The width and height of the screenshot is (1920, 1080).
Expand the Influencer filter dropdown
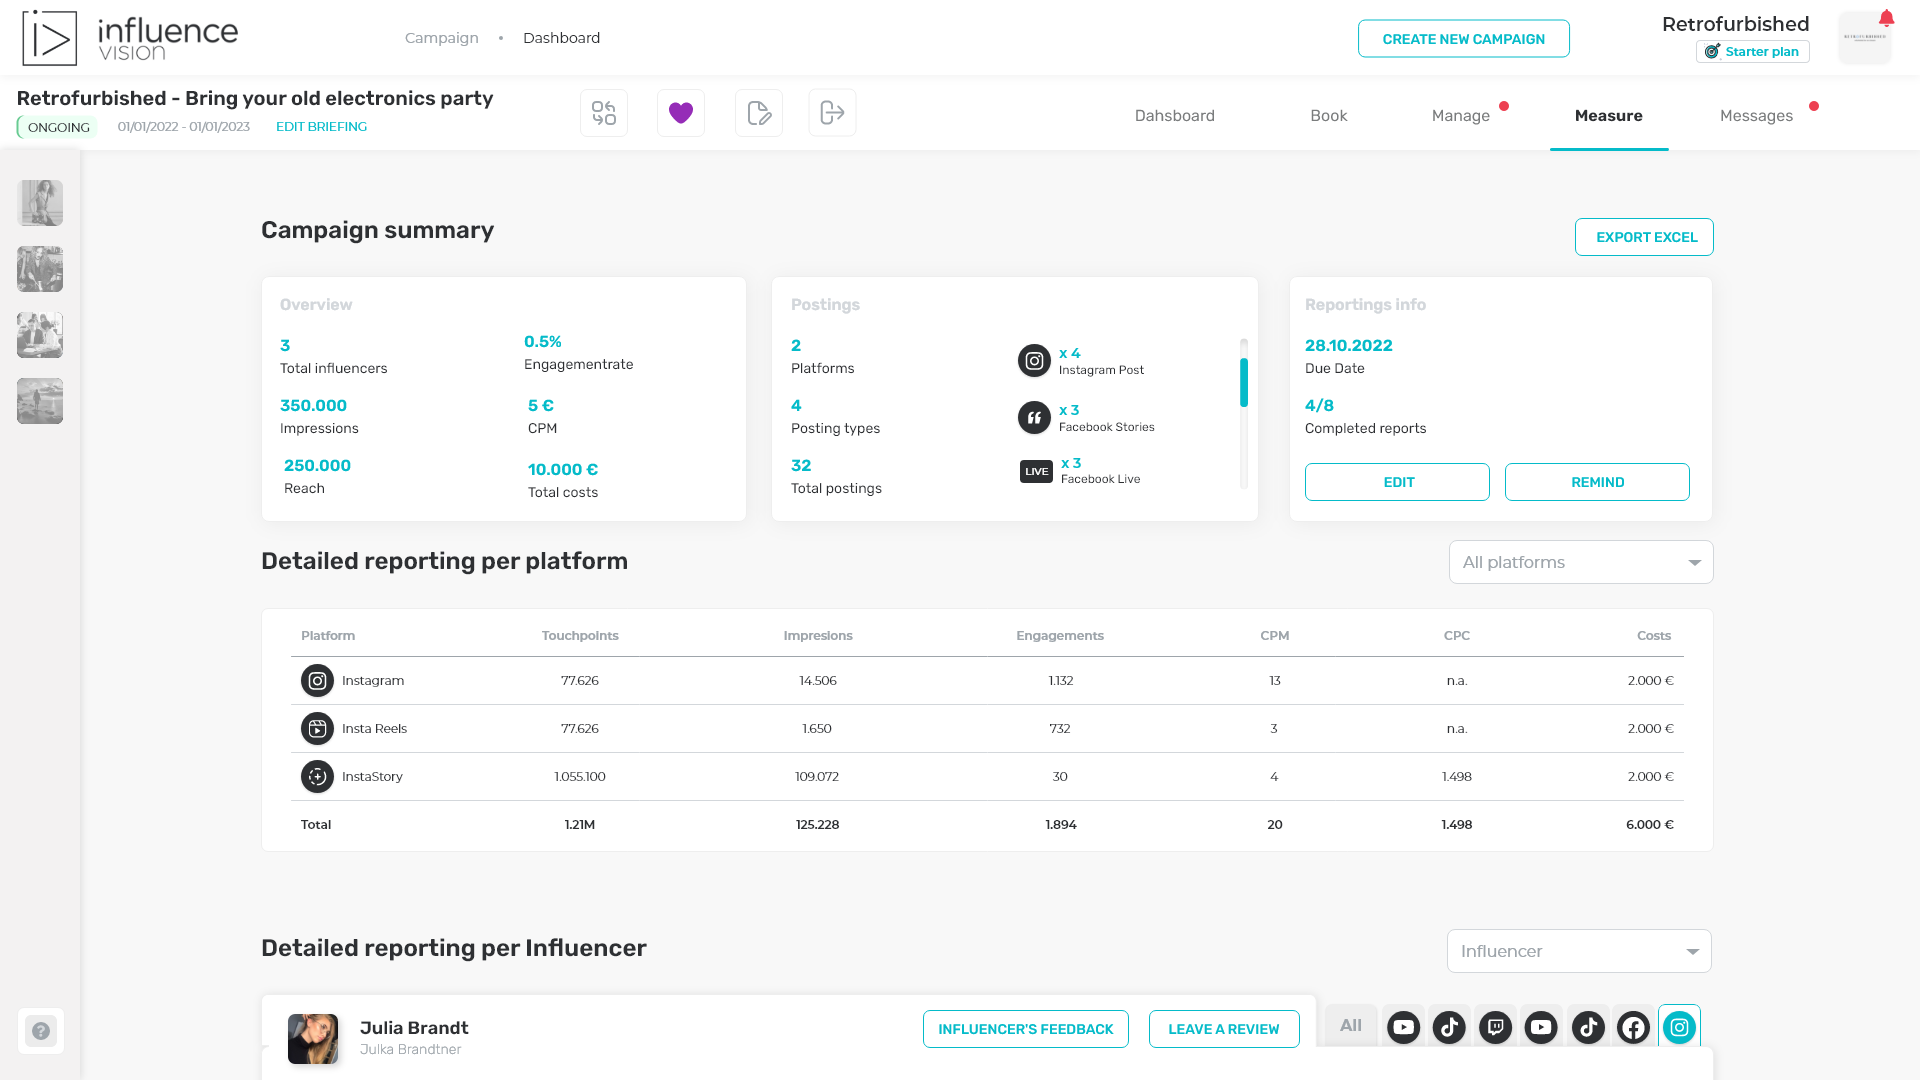pos(1578,951)
